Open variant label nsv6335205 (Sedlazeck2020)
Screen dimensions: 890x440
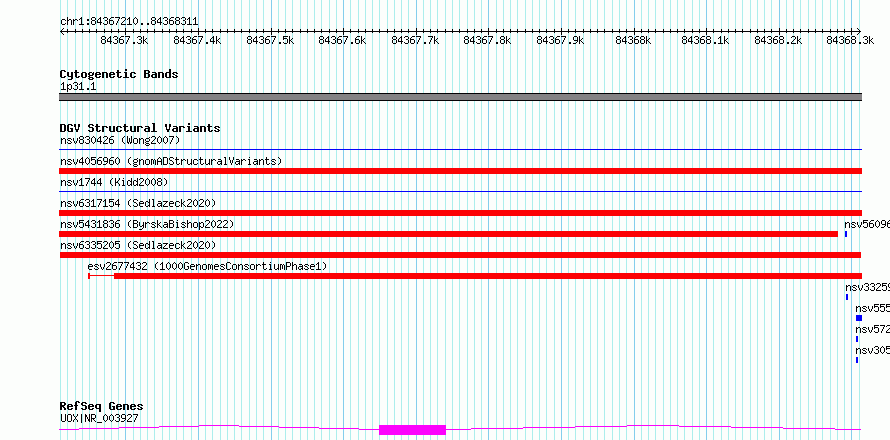coord(138,245)
